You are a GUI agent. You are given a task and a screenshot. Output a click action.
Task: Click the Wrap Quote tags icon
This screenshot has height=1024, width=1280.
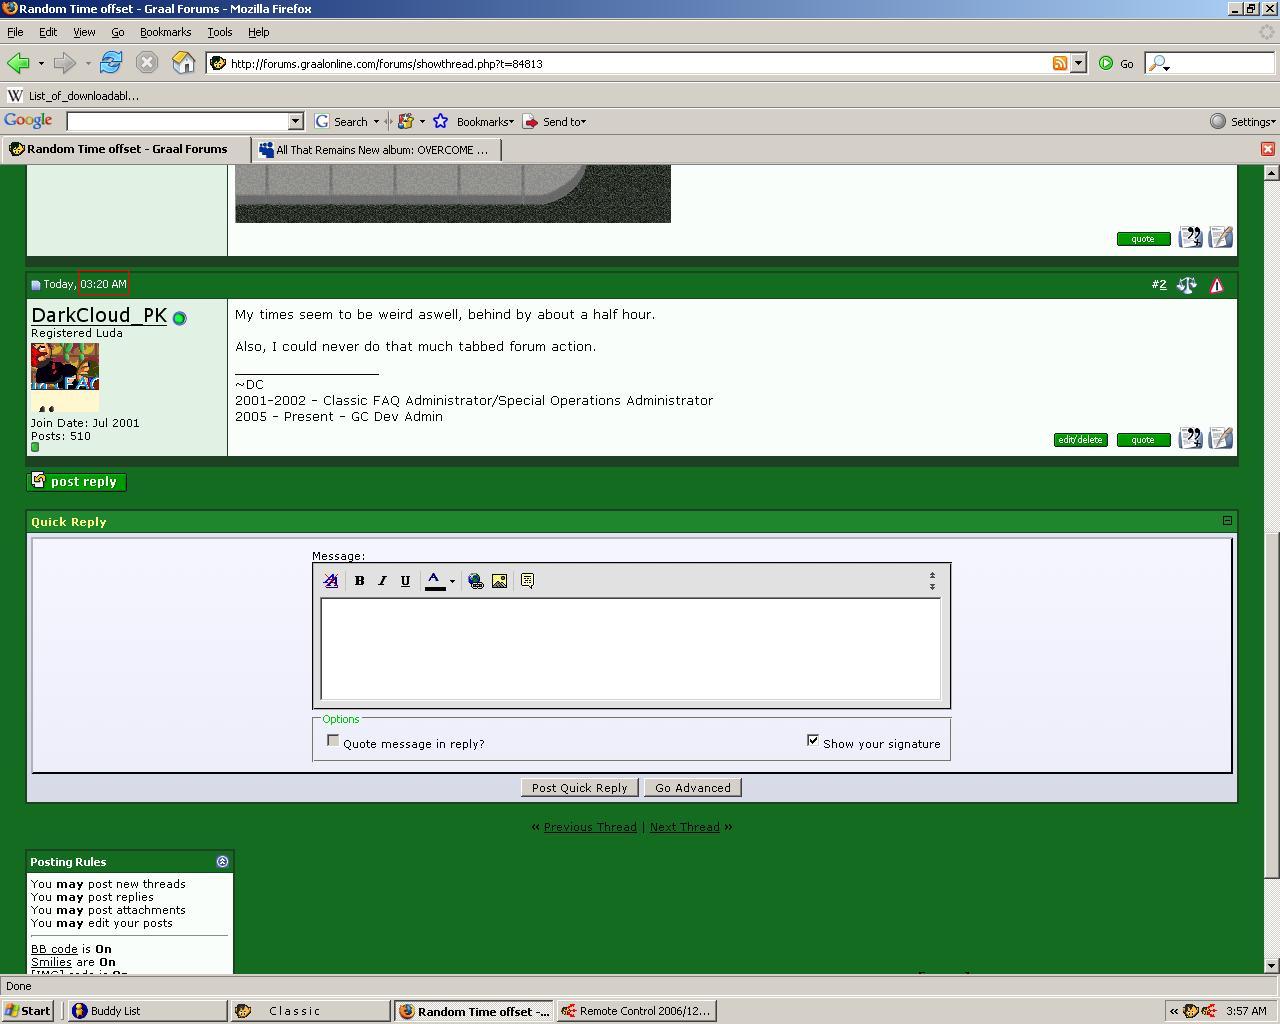[527, 581]
